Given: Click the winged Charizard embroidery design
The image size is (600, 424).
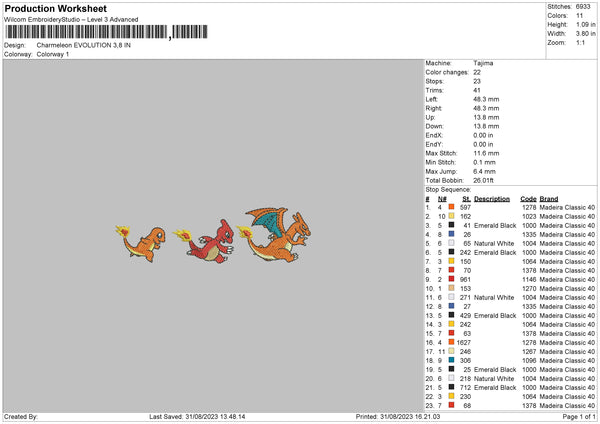Looking at the screenshot, I should [x=274, y=234].
